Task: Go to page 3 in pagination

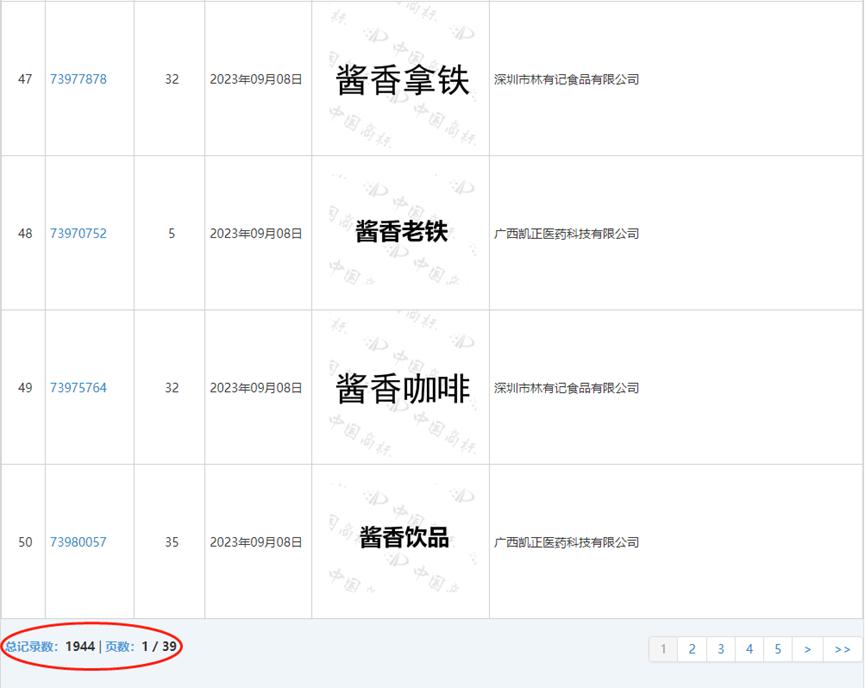Action: pyautogui.click(x=720, y=649)
